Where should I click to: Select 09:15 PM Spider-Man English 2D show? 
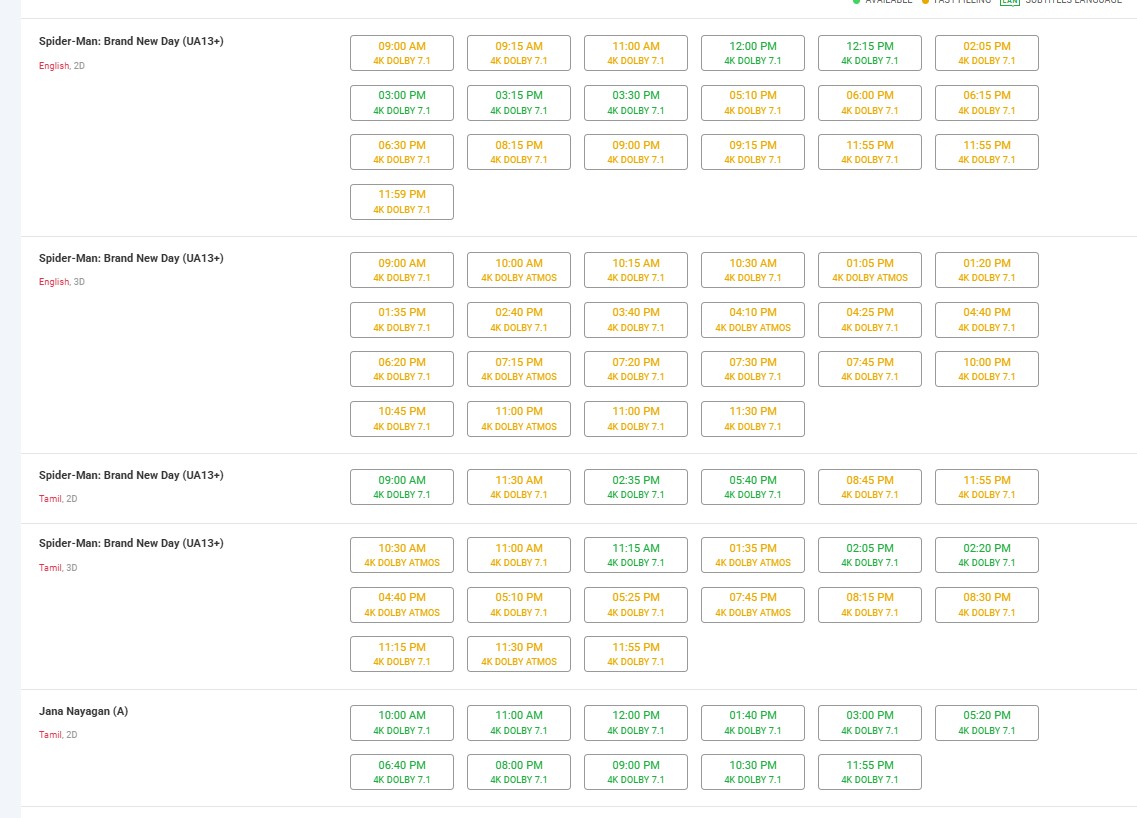pos(753,152)
